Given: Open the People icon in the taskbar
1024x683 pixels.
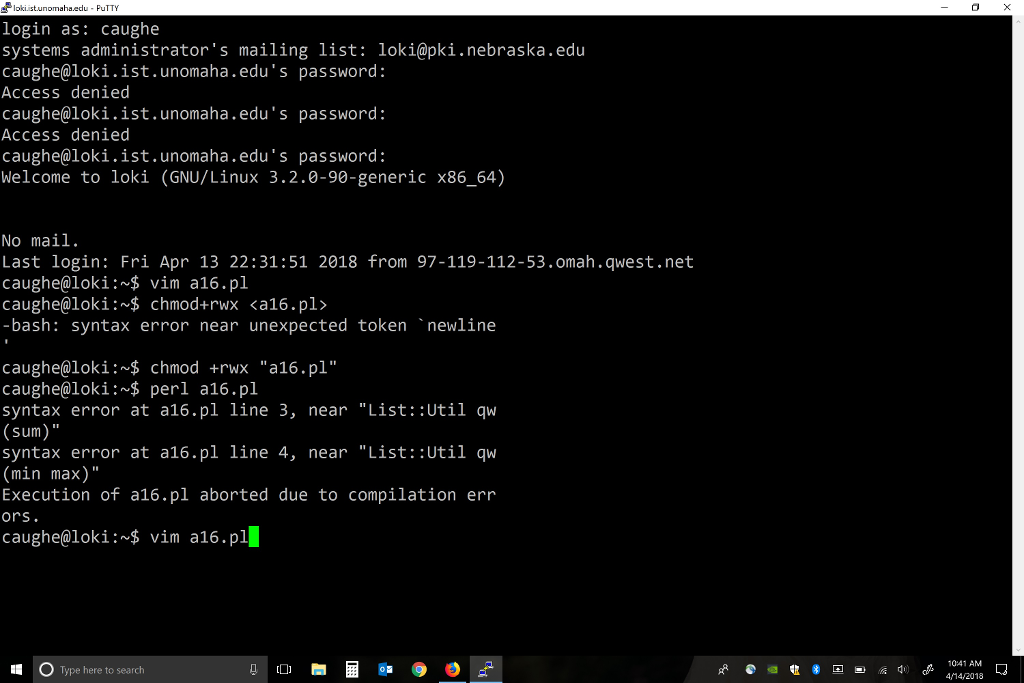Looking at the screenshot, I should coord(723,669).
